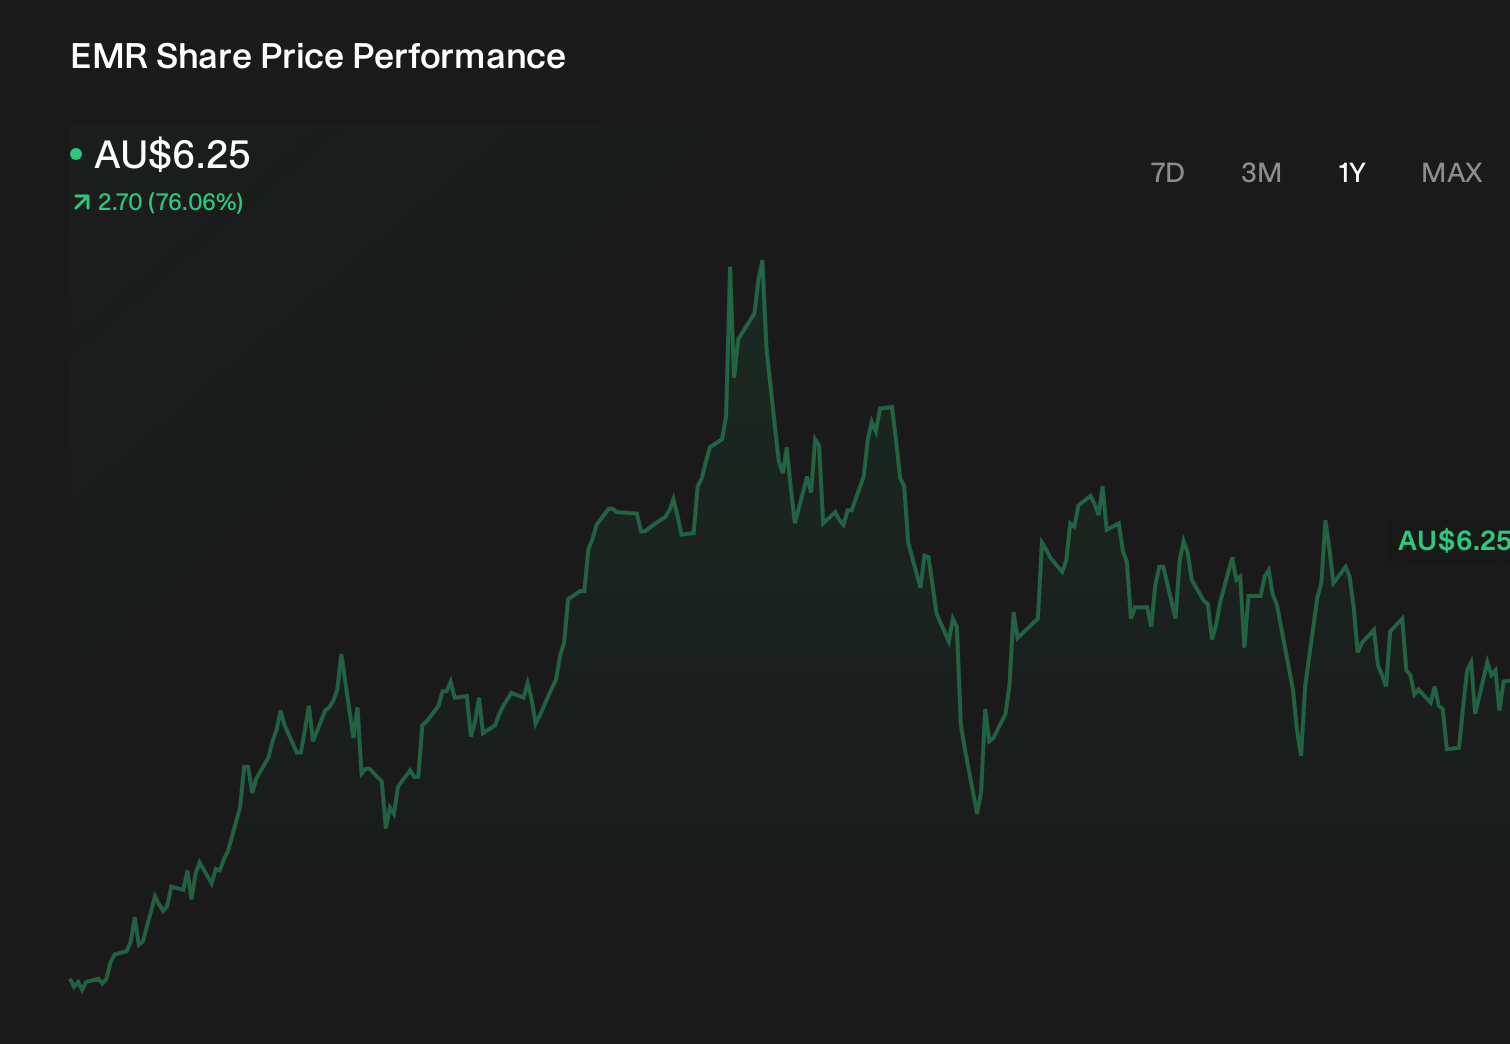Click the upward arrow icon before 2.70

[81, 203]
